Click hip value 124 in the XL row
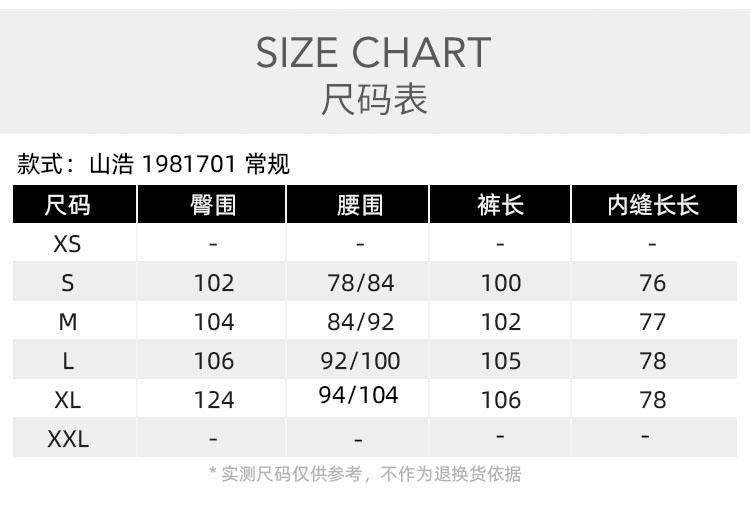 [x=214, y=400]
